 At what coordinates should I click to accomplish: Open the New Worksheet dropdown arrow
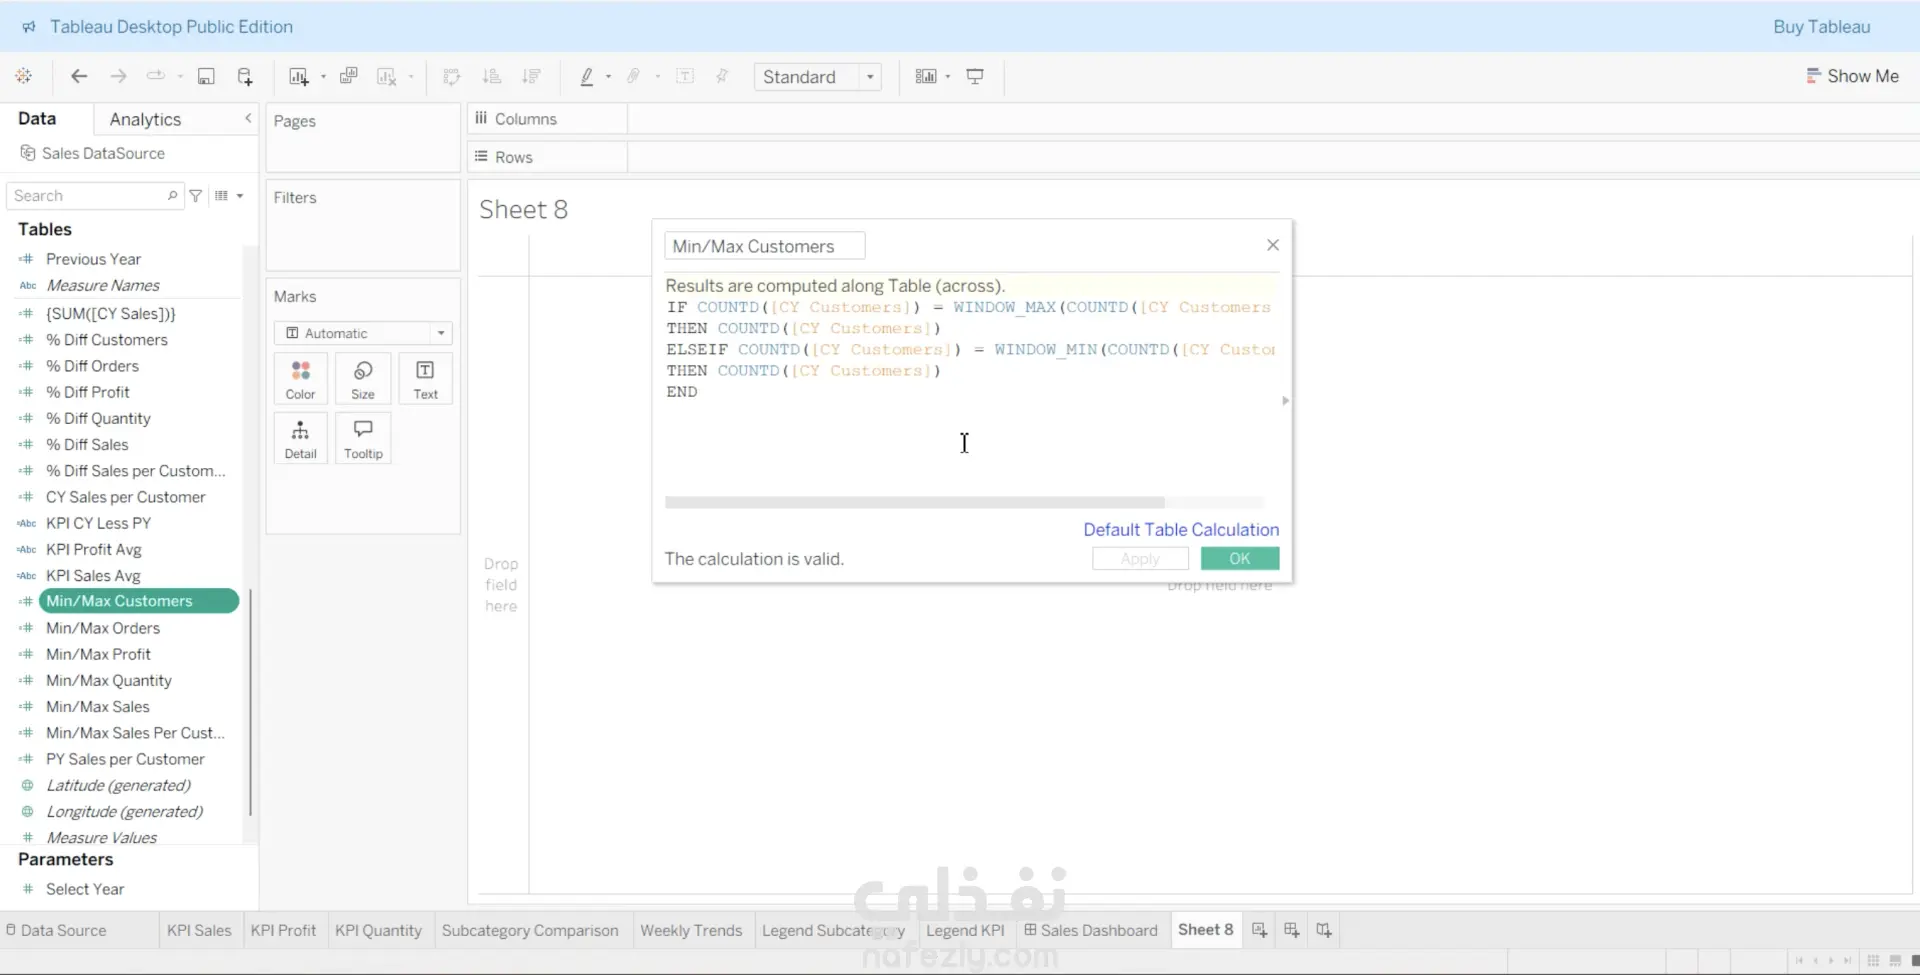pos(323,77)
